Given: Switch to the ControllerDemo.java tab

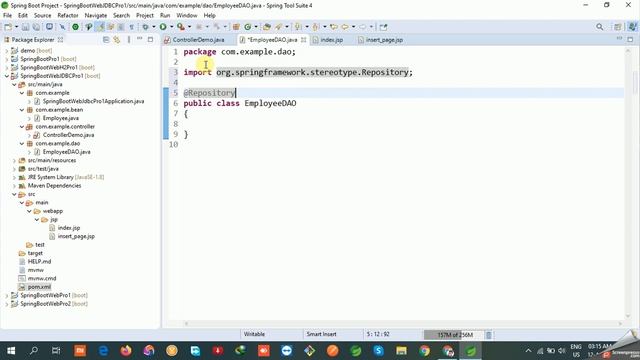Looking at the screenshot, I should tap(198, 40).
